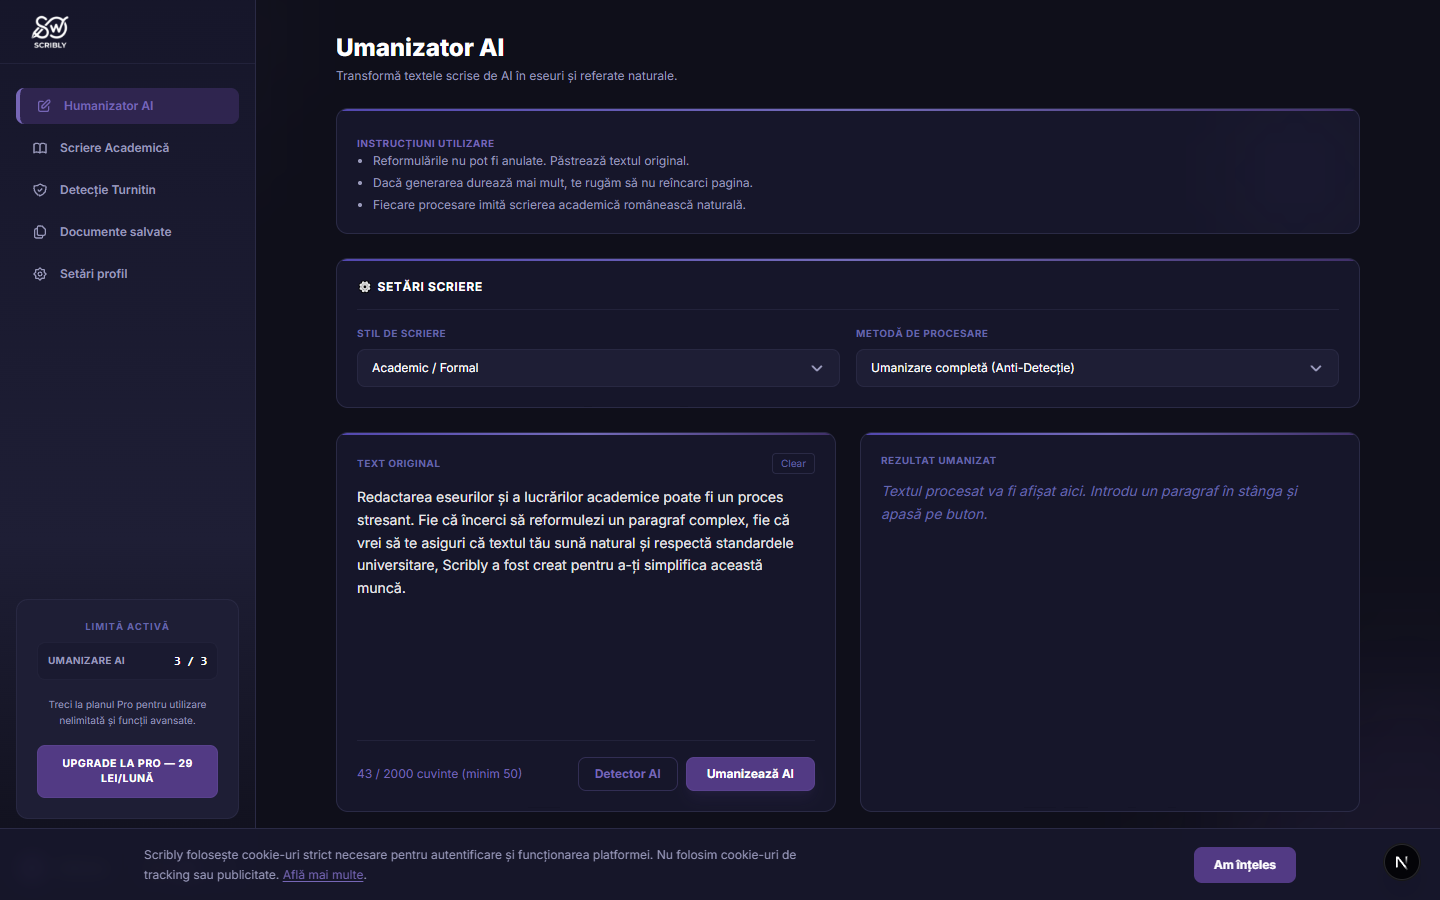Open the Humanizator AI section
This screenshot has width=1440, height=900.
click(x=127, y=106)
